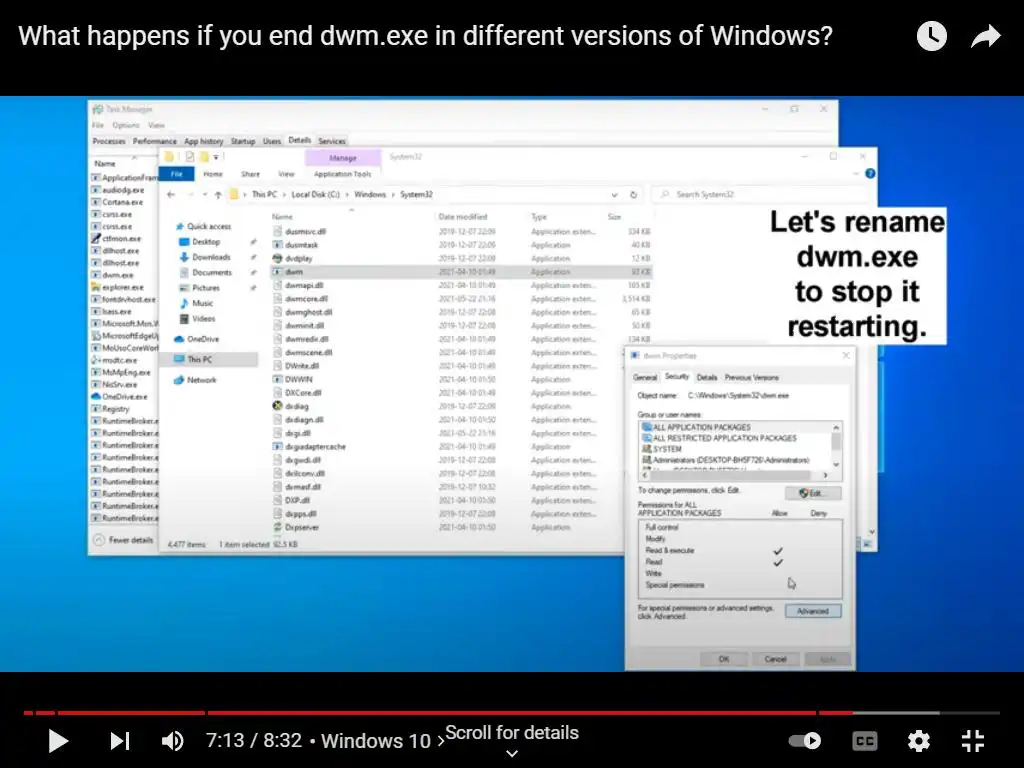Open the blue File tab in Explorer

click(176, 174)
